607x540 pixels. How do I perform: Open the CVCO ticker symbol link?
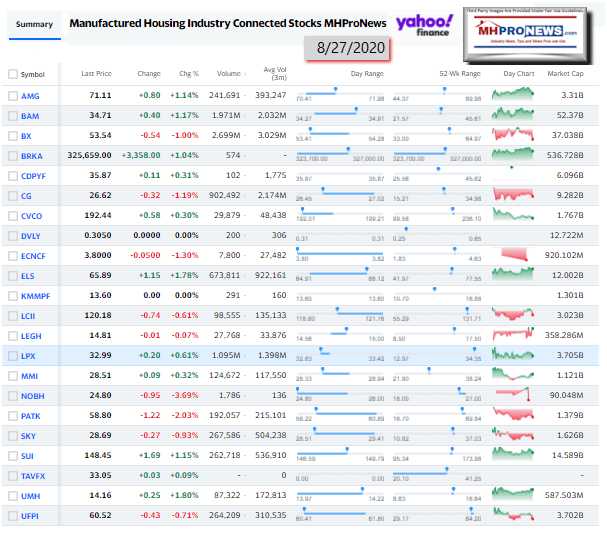[x=32, y=215]
